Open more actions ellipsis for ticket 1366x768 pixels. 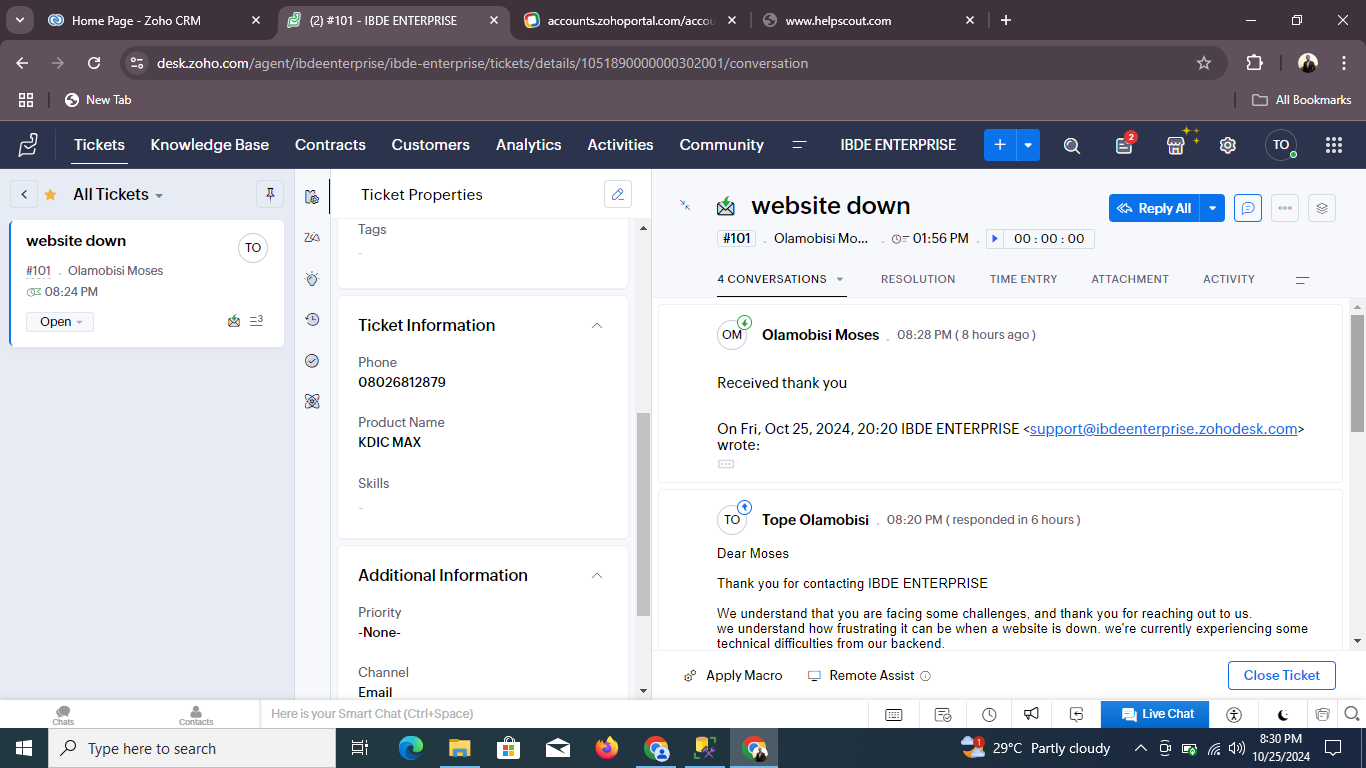[1285, 208]
